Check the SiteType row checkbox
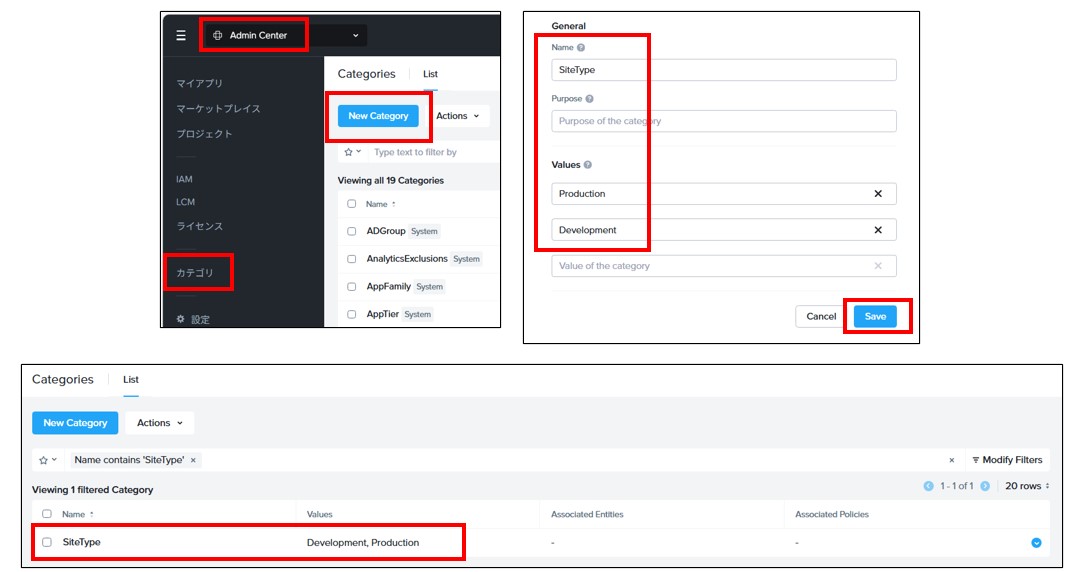The image size is (1077, 572). point(47,542)
